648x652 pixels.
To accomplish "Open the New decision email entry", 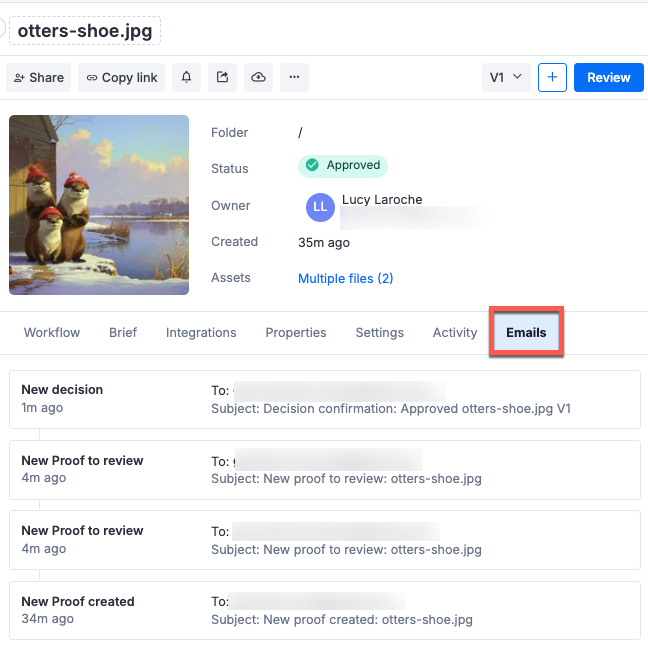I will pyautogui.click(x=324, y=399).
